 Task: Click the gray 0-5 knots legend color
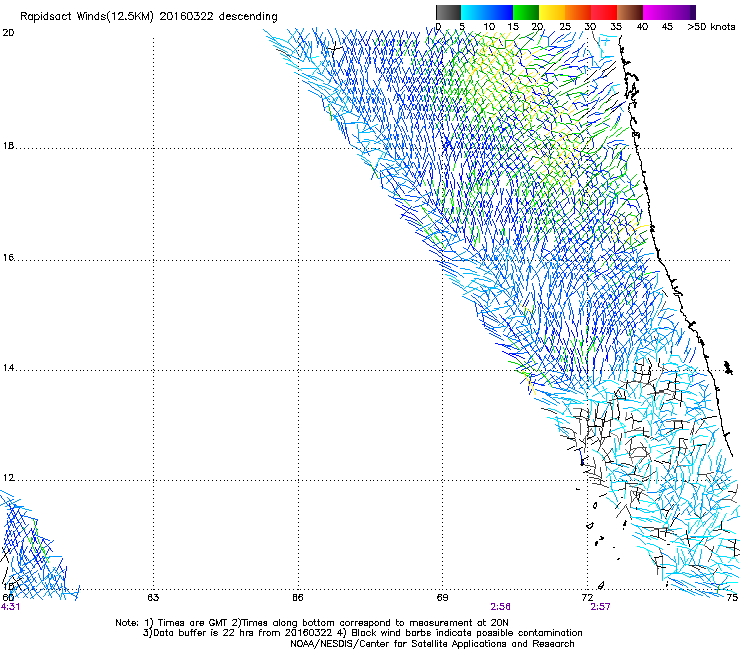pyautogui.click(x=448, y=12)
